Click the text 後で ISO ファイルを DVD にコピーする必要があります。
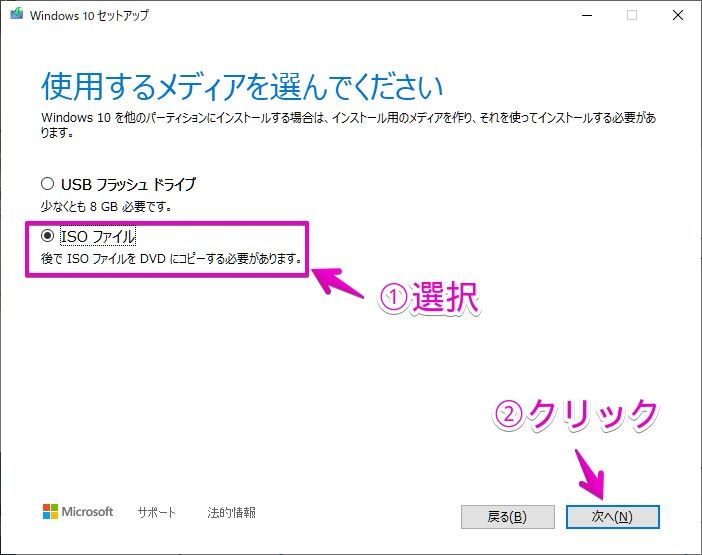Screen dimensions: 702x555 coord(171,258)
